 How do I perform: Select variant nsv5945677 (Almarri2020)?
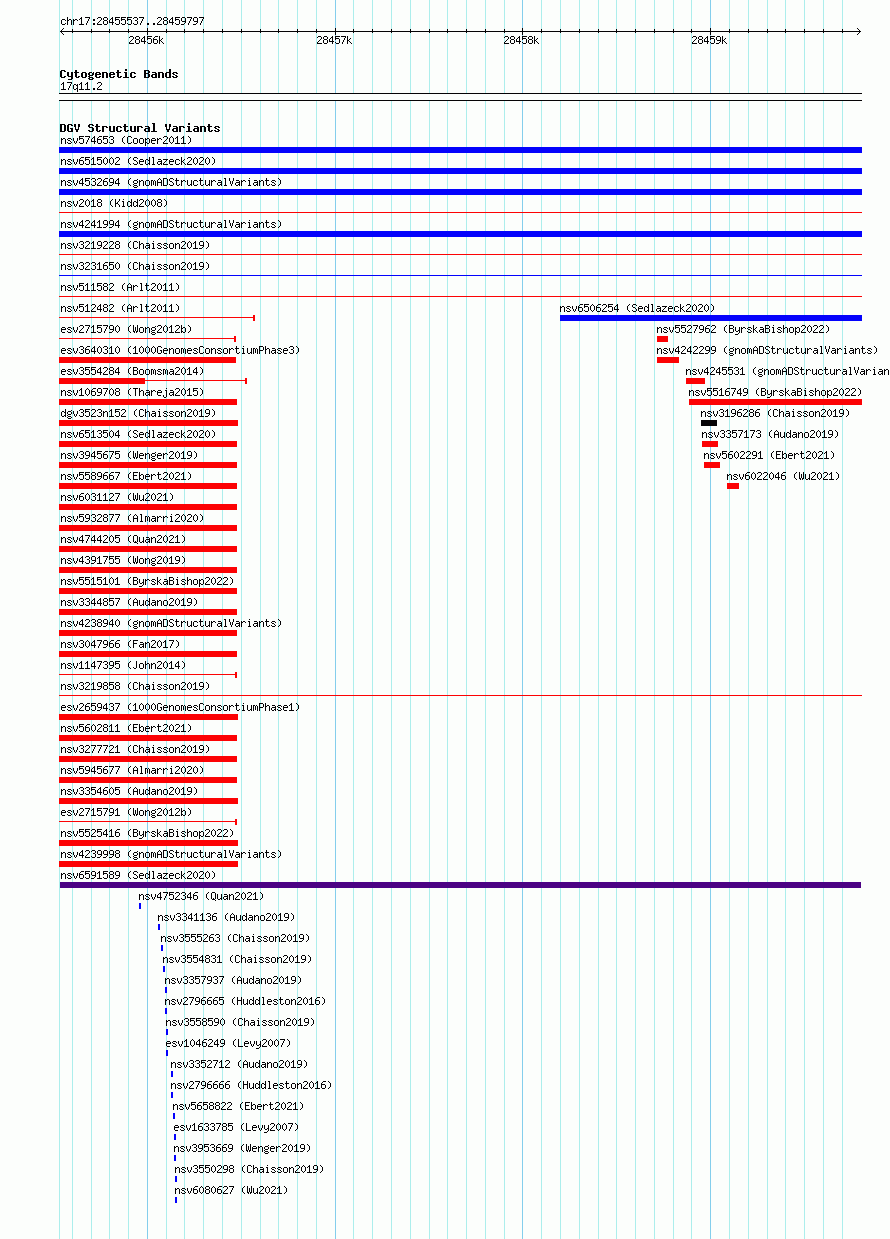point(132,770)
